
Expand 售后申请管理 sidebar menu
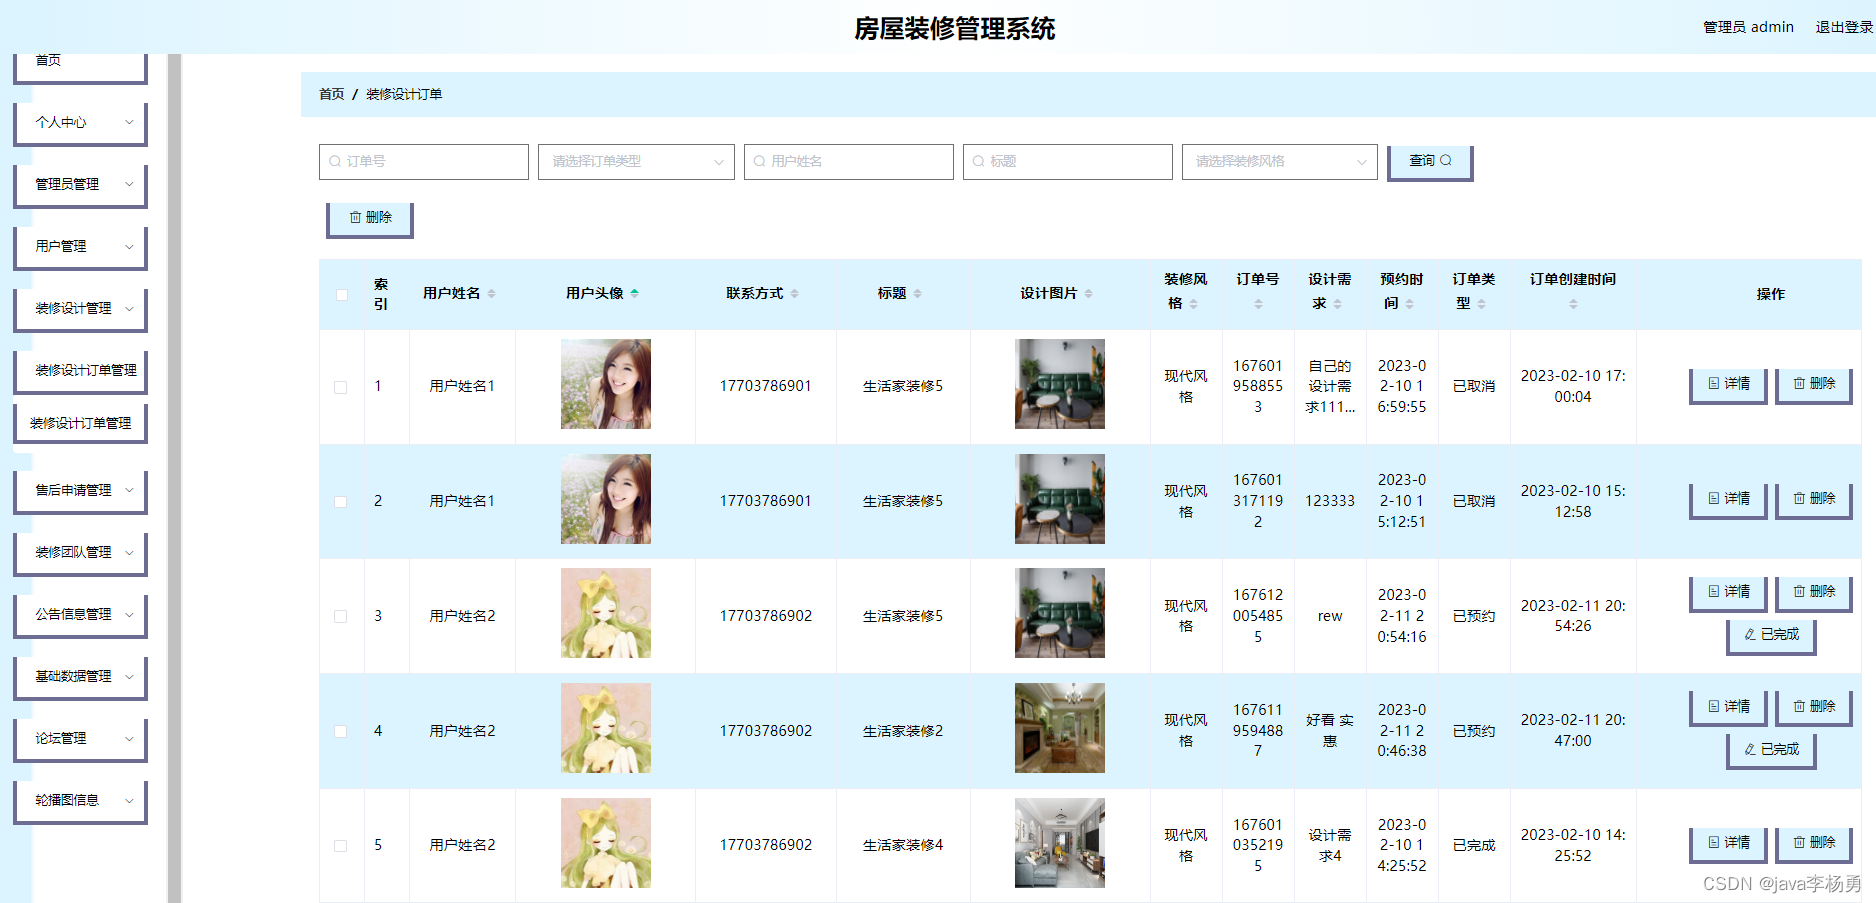click(x=81, y=491)
